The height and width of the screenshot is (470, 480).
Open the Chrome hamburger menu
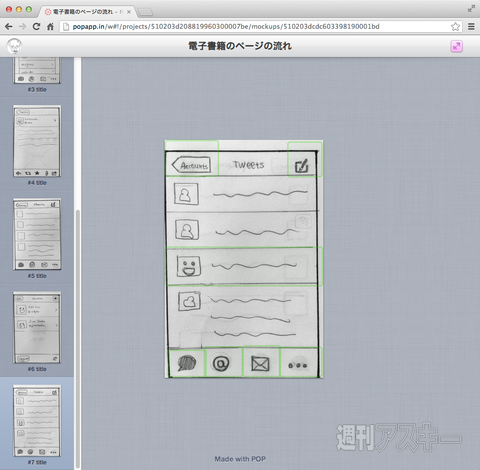[x=471, y=27]
